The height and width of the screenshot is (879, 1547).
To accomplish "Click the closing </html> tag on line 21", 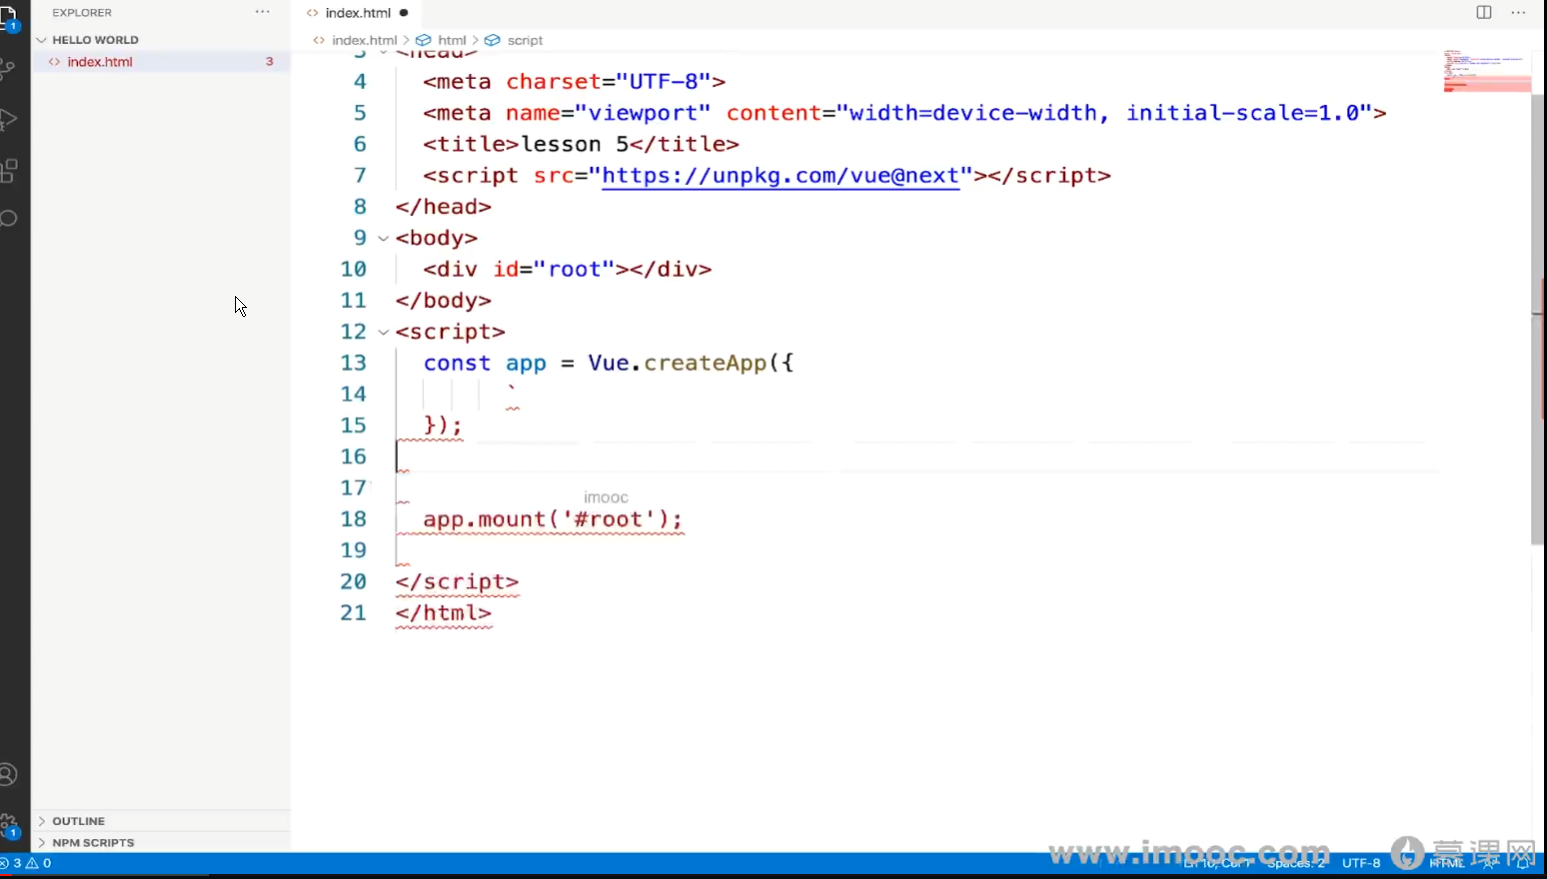I will pos(443,613).
